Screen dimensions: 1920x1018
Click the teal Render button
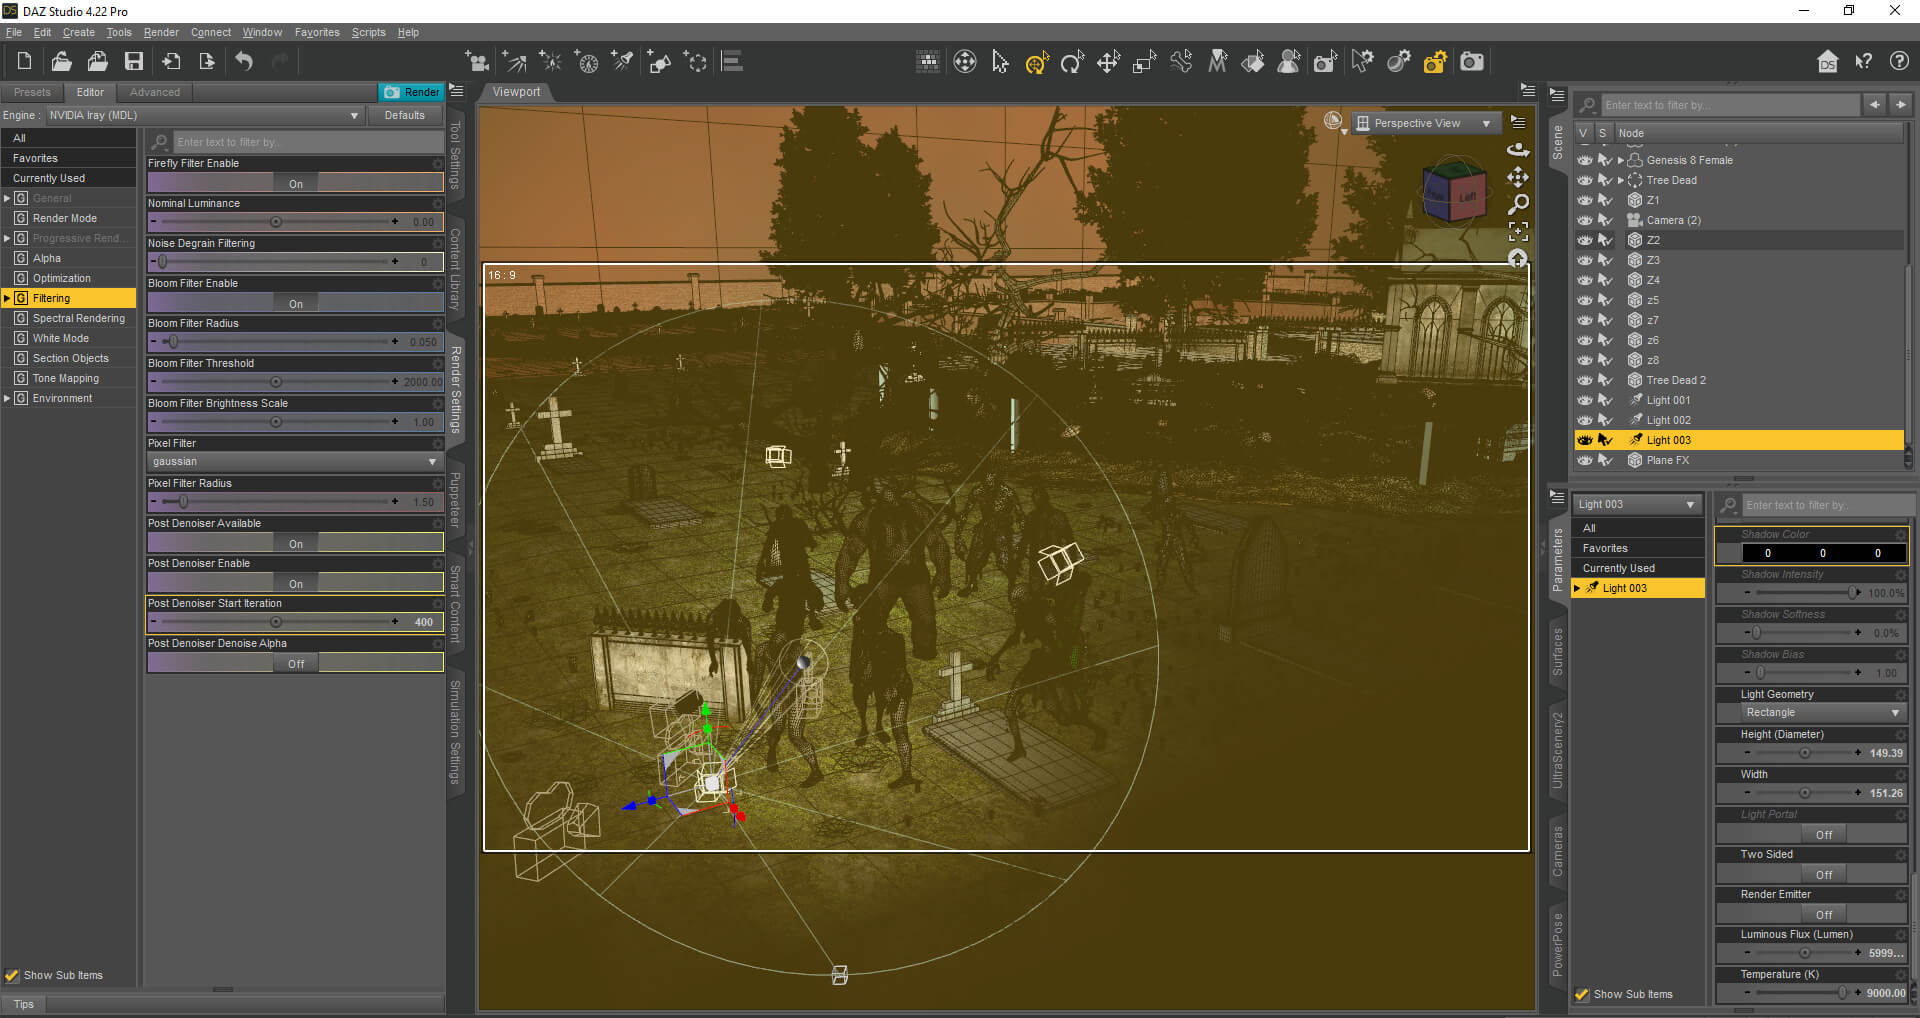click(411, 92)
